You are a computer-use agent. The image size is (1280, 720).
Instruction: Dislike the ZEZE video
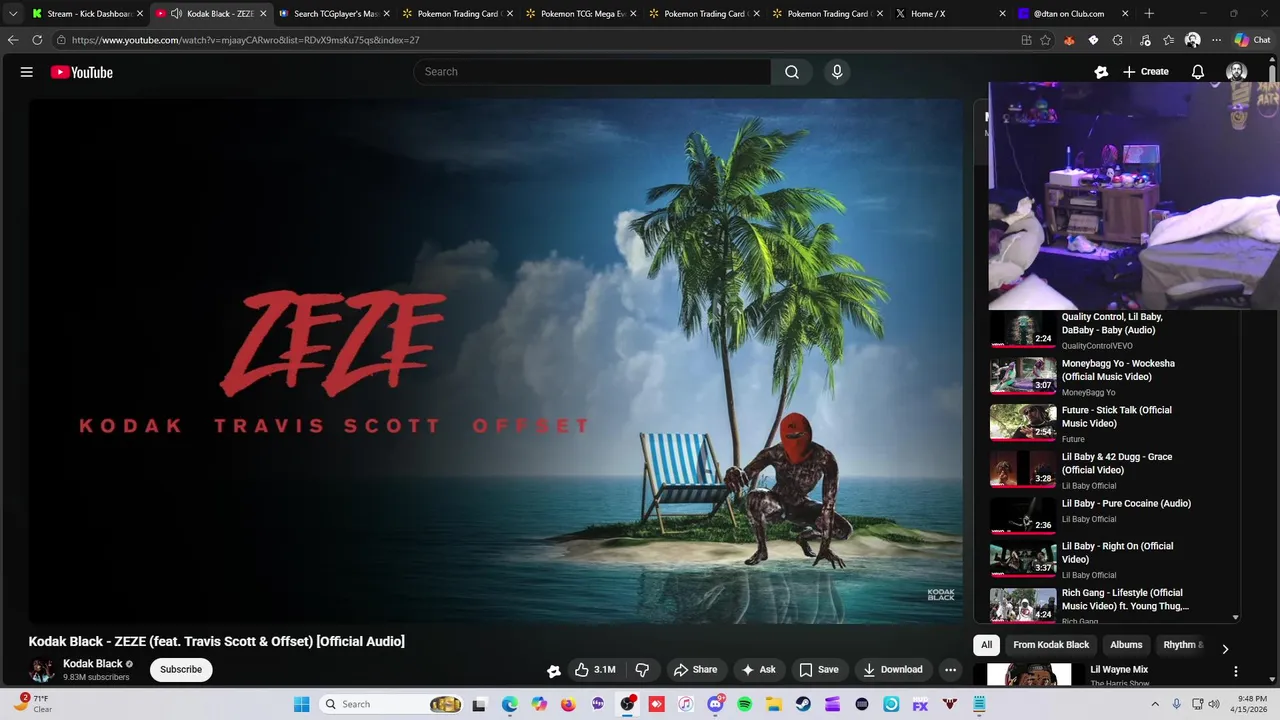(x=642, y=670)
